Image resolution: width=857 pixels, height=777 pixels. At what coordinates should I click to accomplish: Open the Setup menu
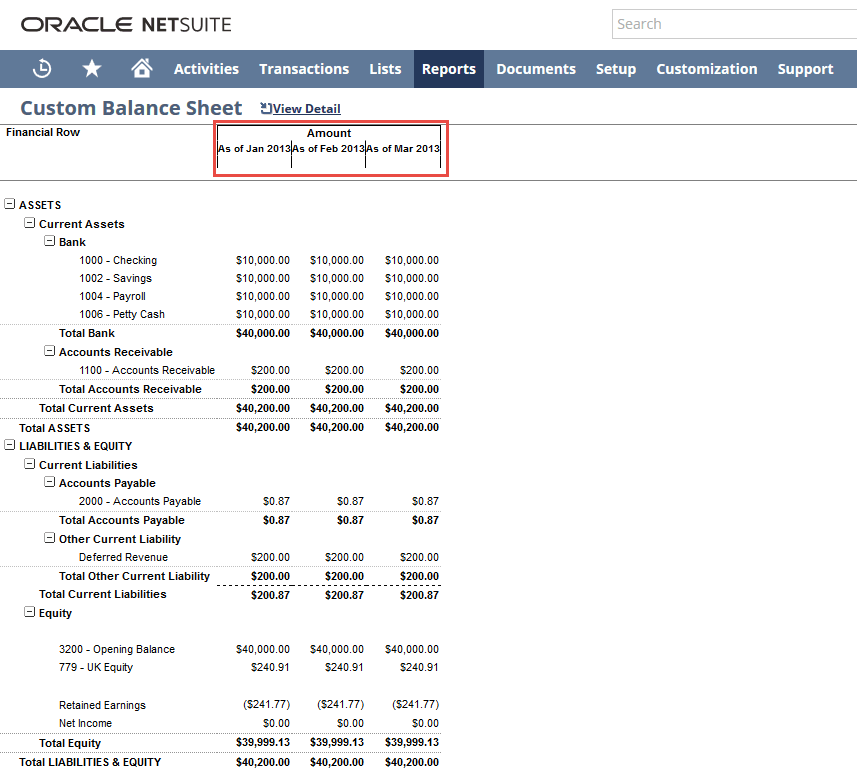(616, 69)
